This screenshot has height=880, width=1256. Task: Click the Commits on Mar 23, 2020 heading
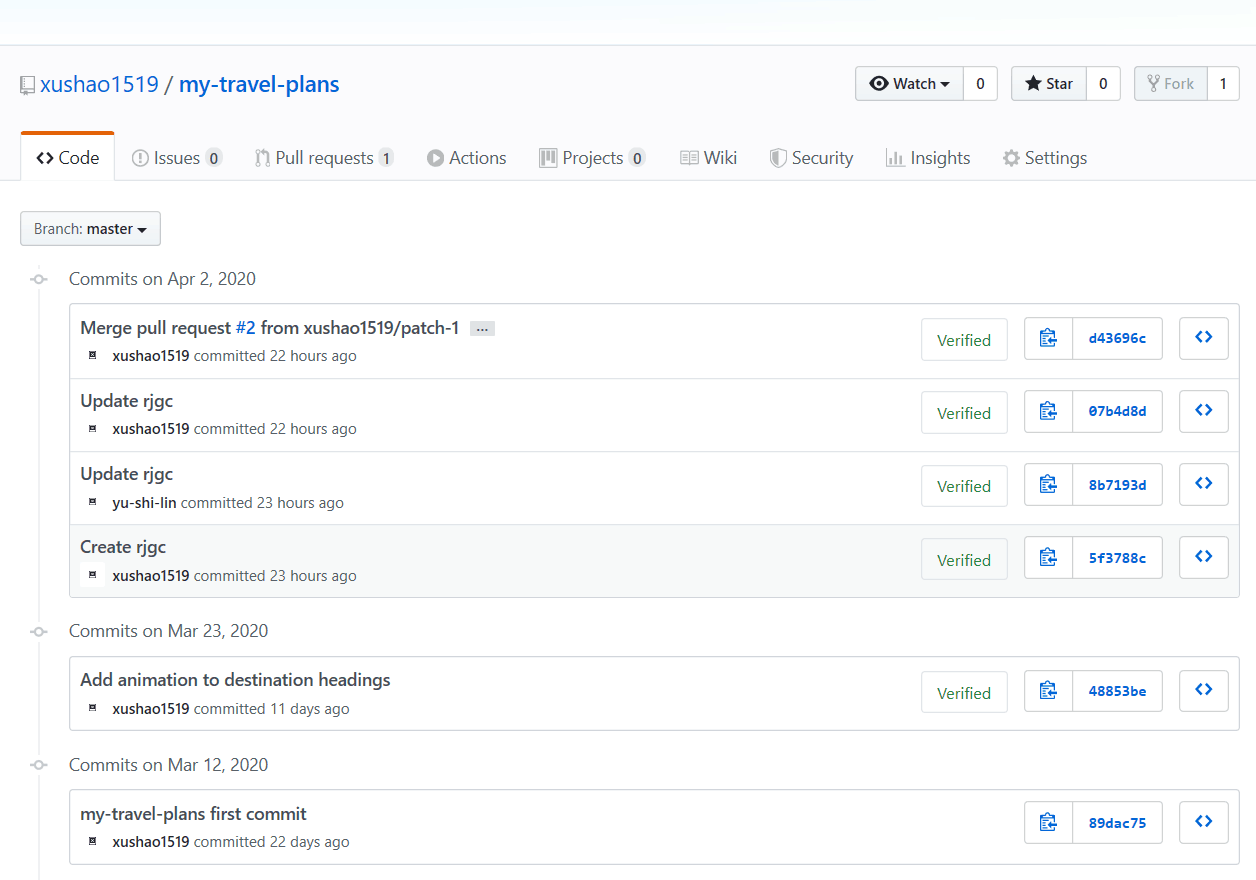pos(168,631)
